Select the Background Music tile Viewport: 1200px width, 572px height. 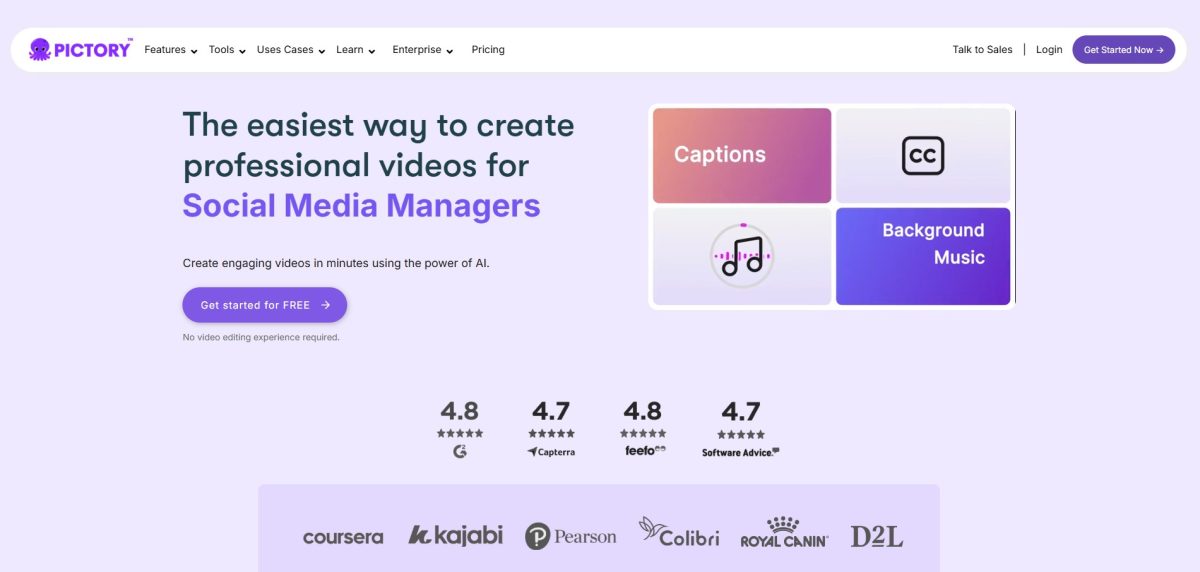point(923,256)
